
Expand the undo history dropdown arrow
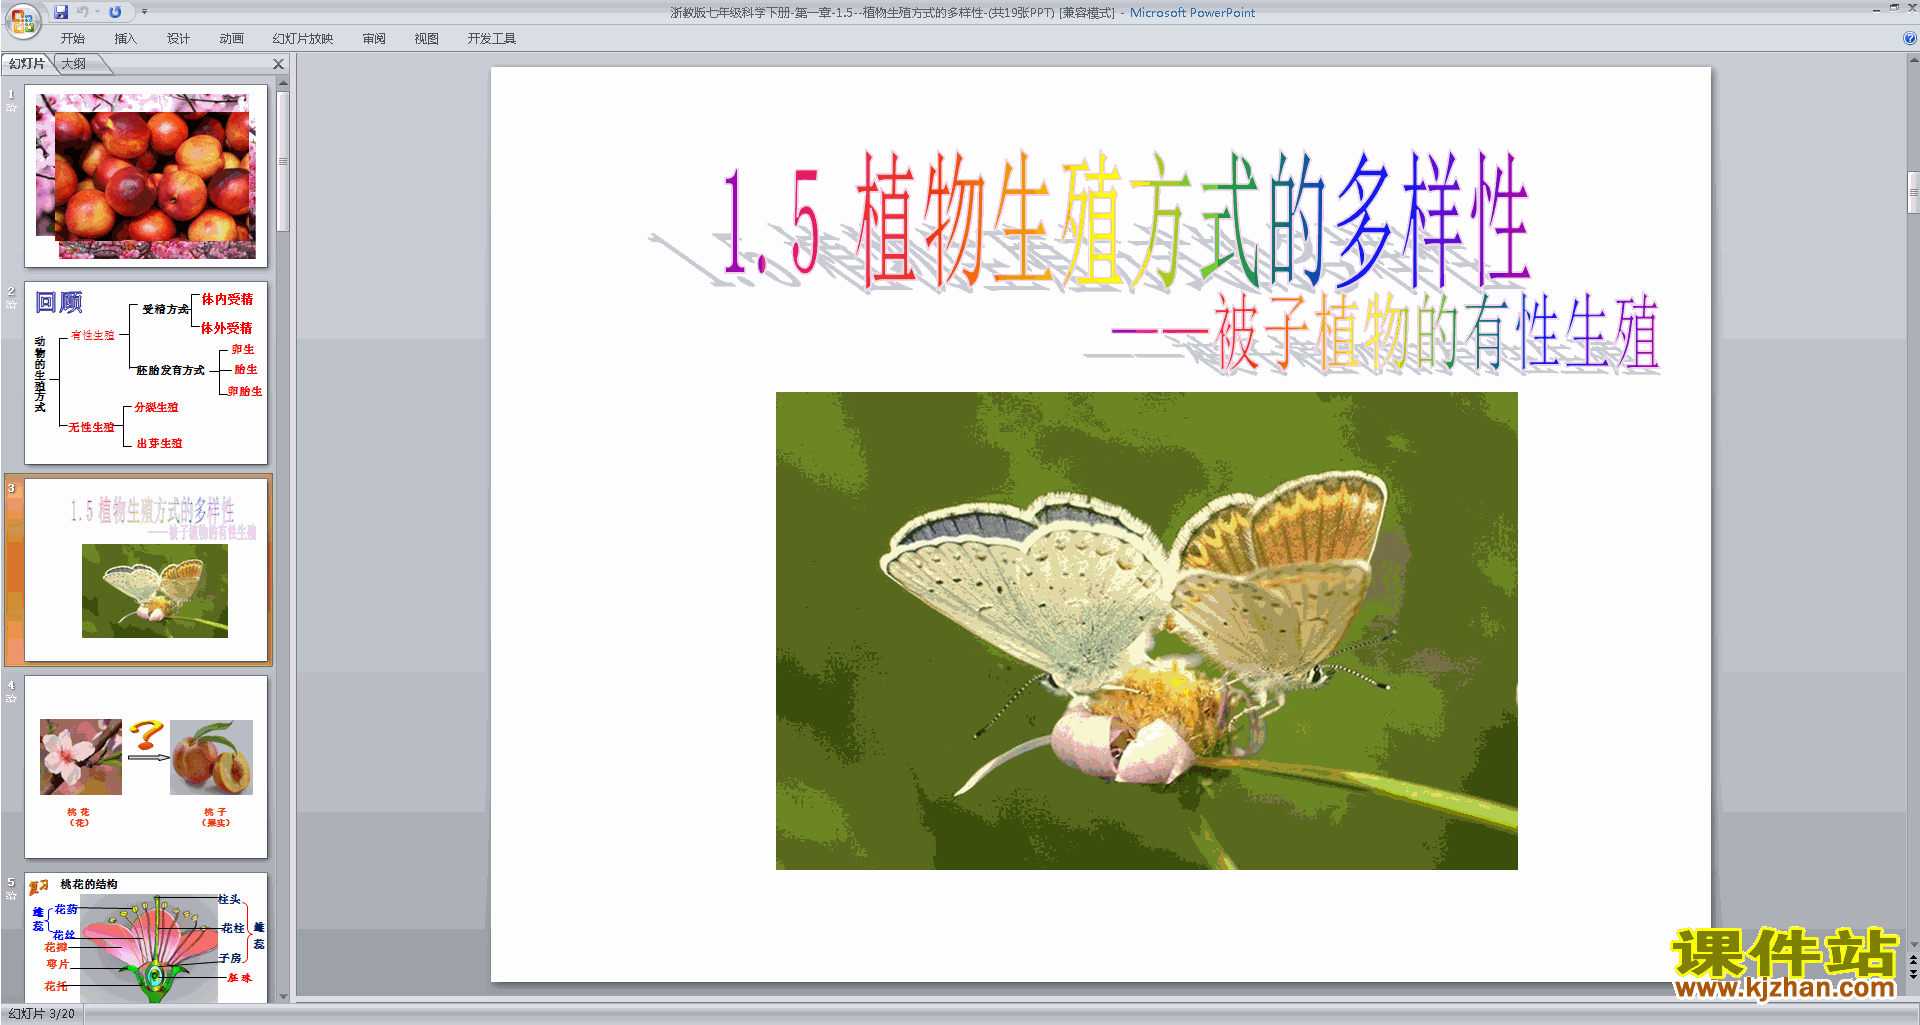coord(98,12)
